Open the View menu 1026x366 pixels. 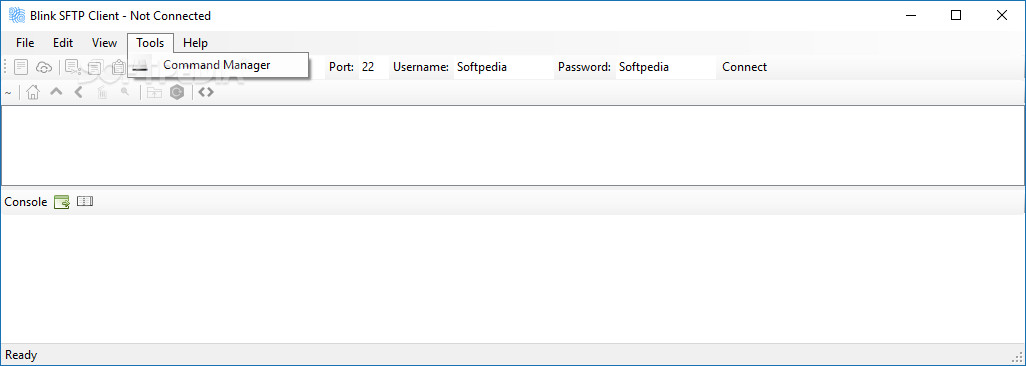[x=104, y=43]
